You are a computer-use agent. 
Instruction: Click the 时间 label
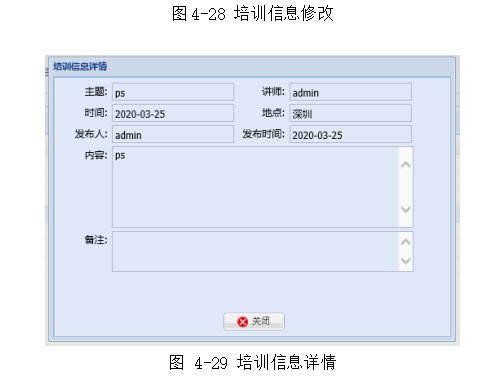(96, 113)
